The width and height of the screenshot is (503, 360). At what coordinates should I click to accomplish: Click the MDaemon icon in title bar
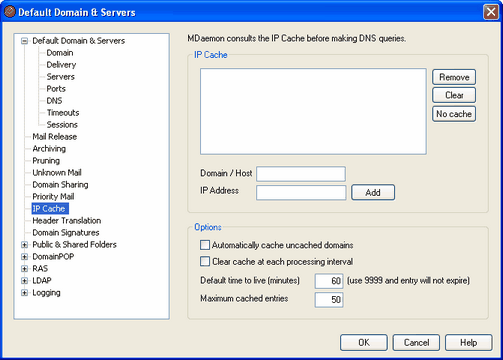(x=10, y=12)
